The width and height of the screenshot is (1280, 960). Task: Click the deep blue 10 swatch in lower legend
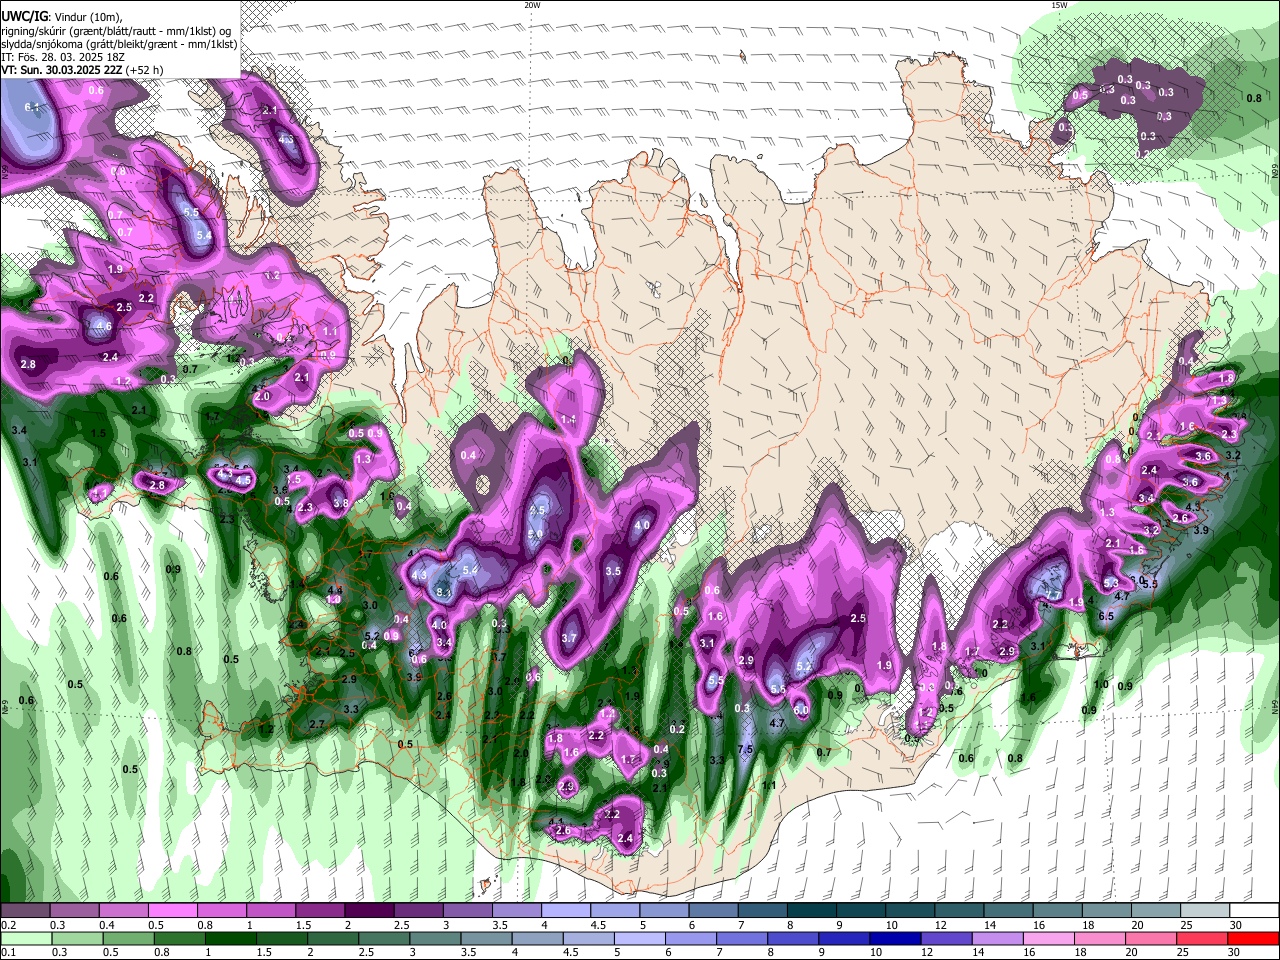point(895,938)
